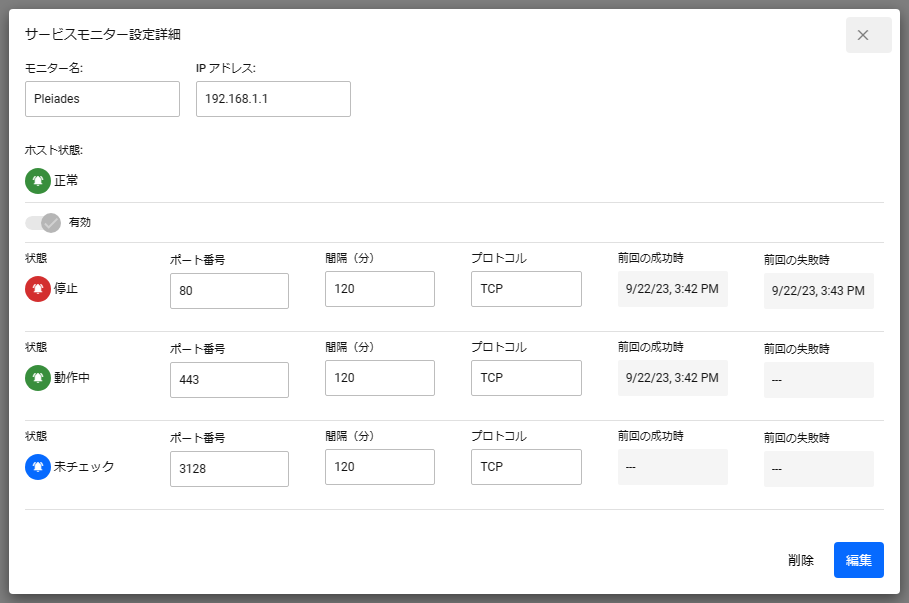Click last failure time 9/22/23, 3:43 PM
Viewport: 909px width, 603px height.
(x=818, y=291)
